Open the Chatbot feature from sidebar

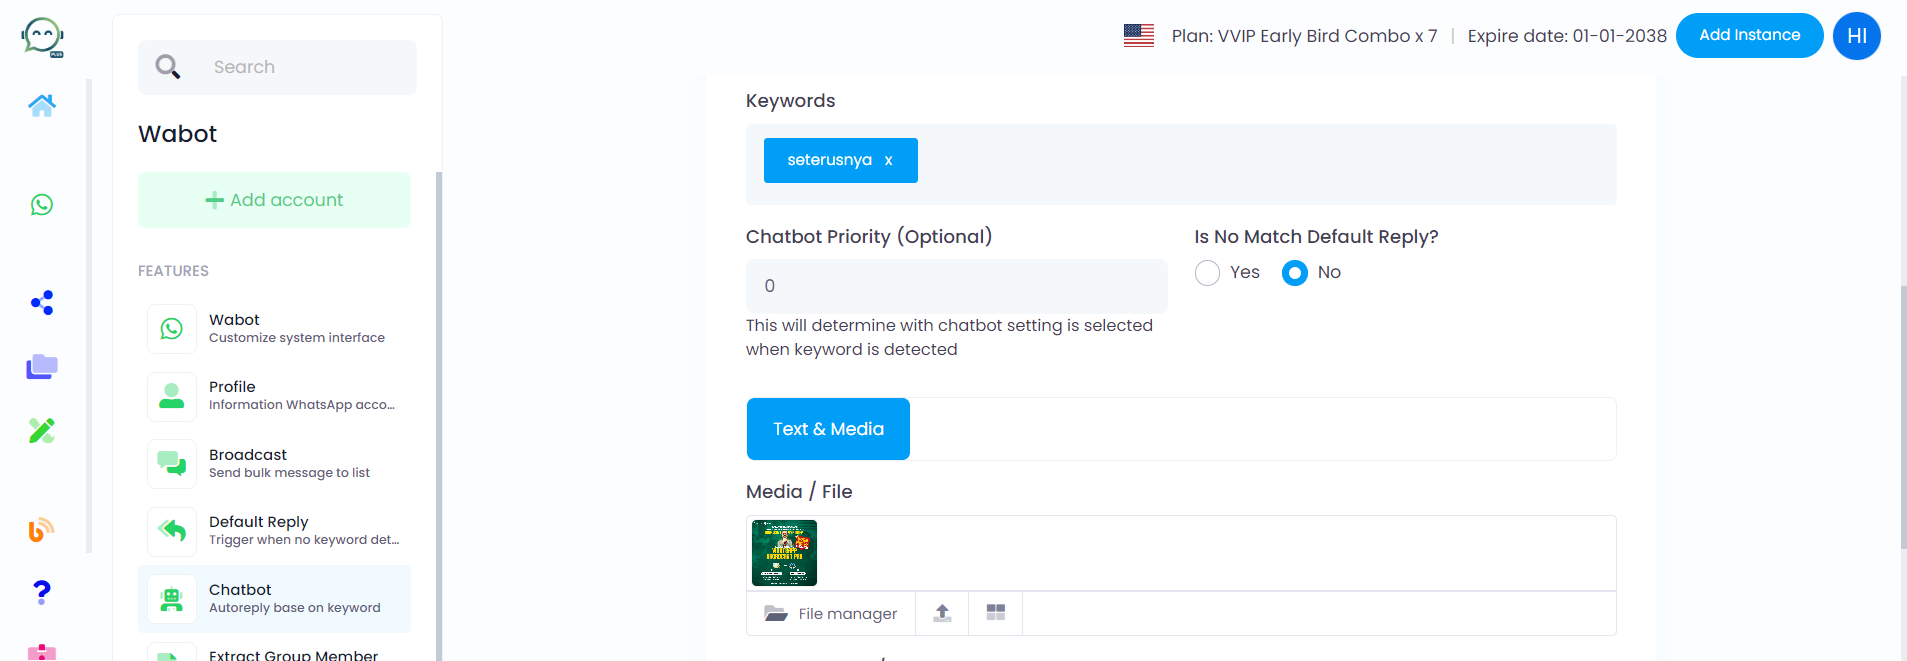point(273,598)
